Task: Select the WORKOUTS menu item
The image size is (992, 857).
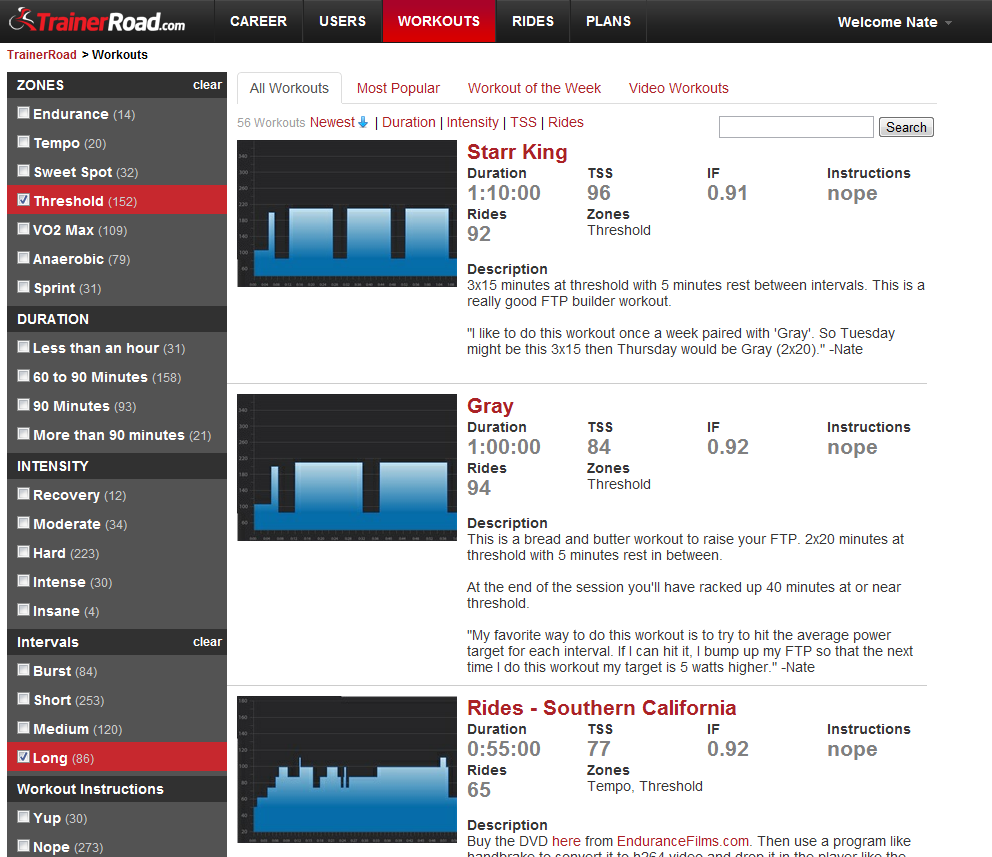Action: [x=438, y=21]
